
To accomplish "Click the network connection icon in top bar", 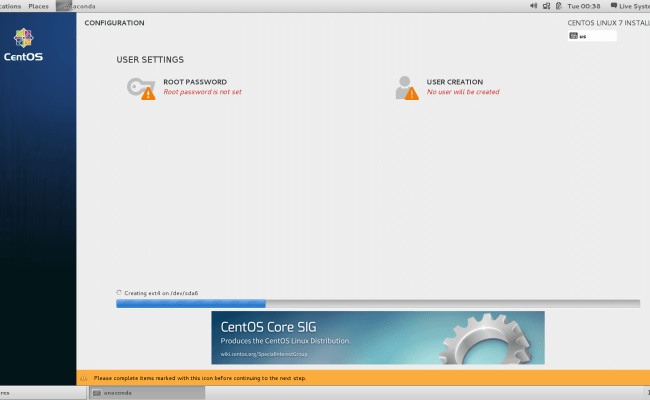I will coord(546,6).
